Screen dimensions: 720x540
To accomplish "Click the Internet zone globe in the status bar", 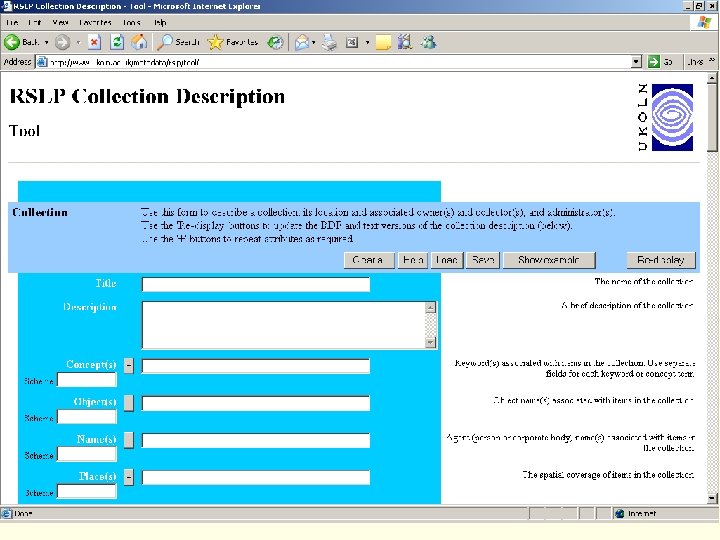I will pos(619,513).
